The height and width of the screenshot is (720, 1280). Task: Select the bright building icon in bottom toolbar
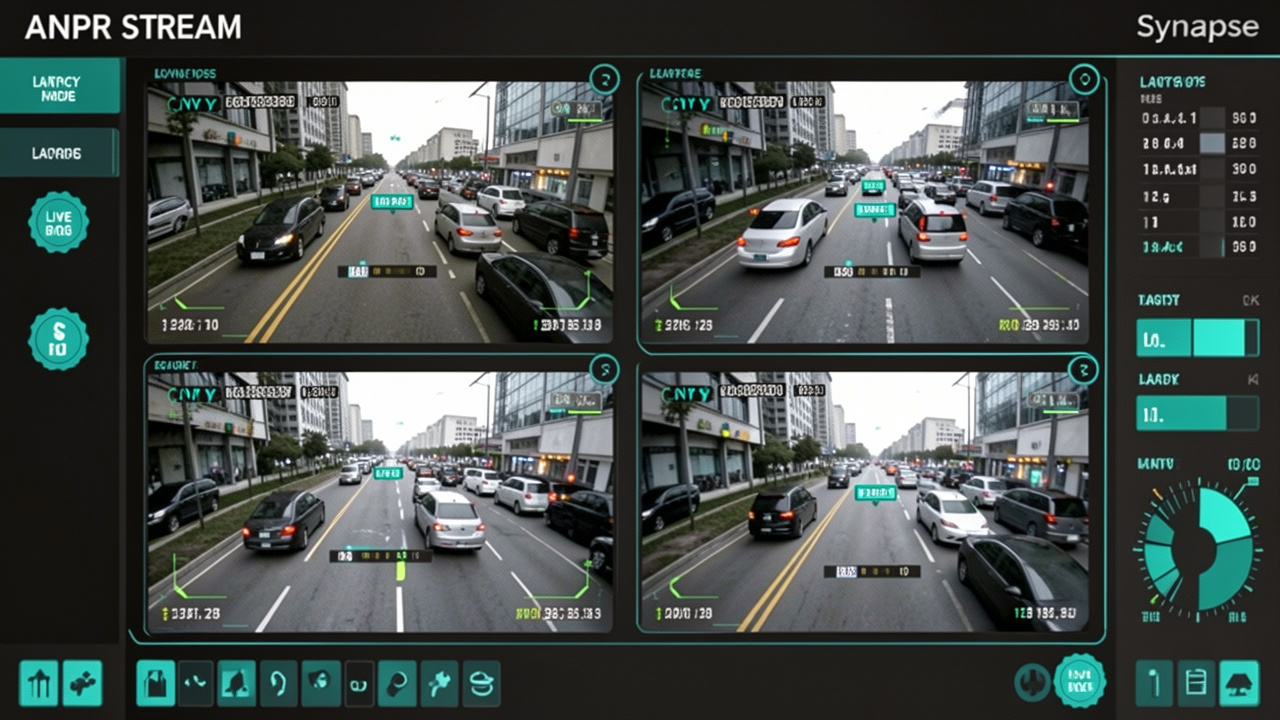pos(155,684)
